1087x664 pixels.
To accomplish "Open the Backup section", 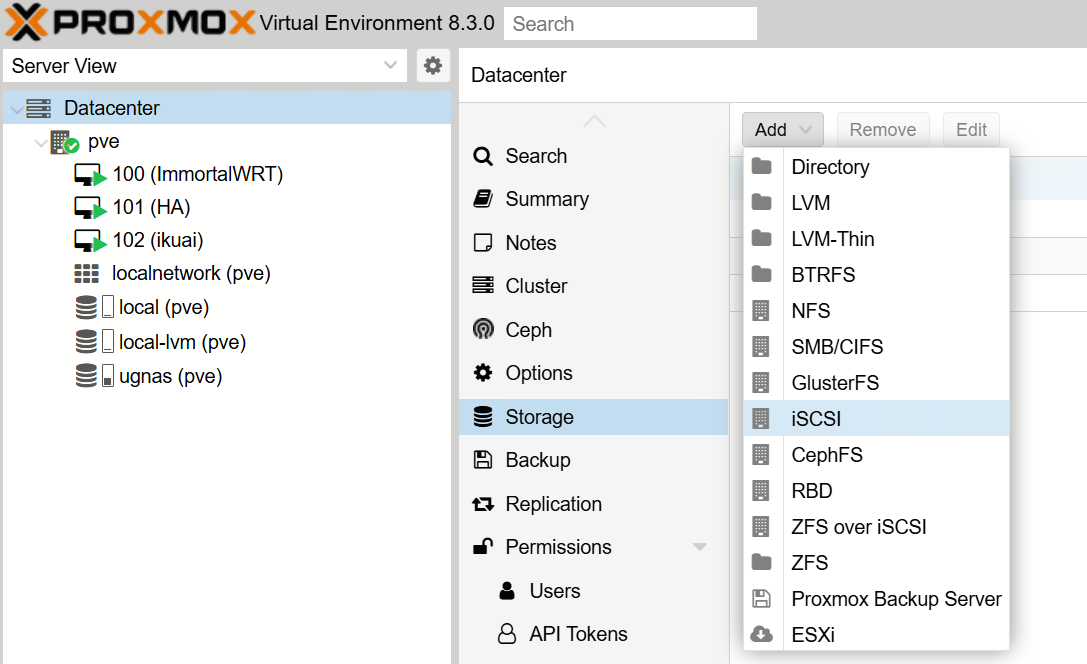I will (x=537, y=460).
